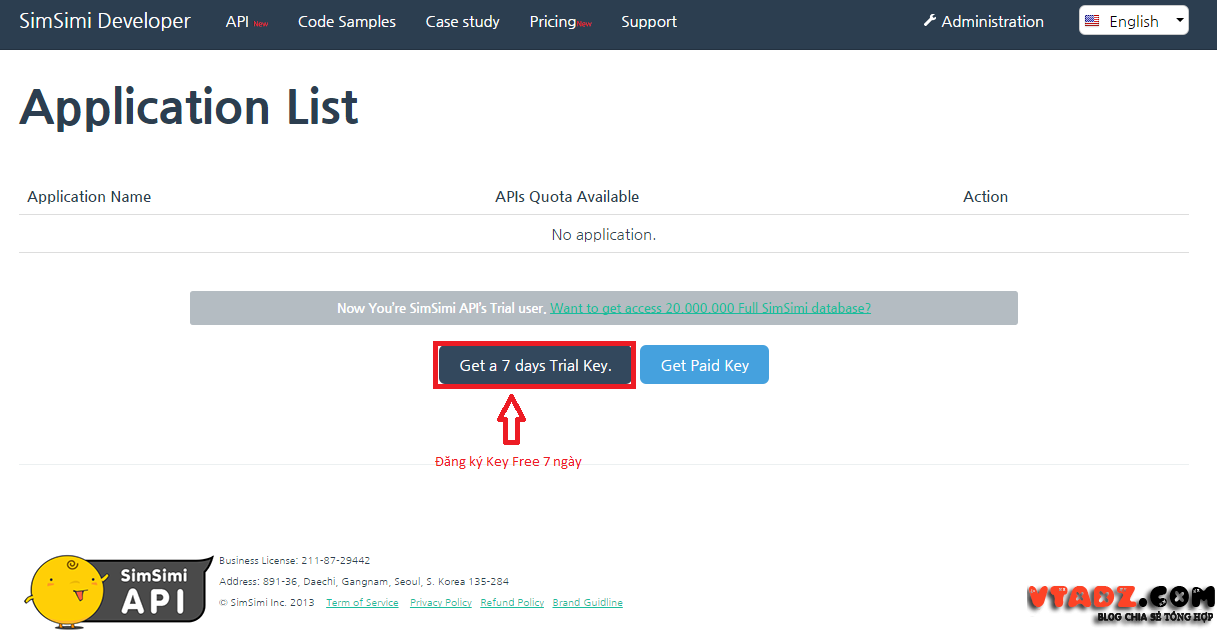The image size is (1217, 633).
Task: Open the Brand Guidline link
Action: coord(588,603)
